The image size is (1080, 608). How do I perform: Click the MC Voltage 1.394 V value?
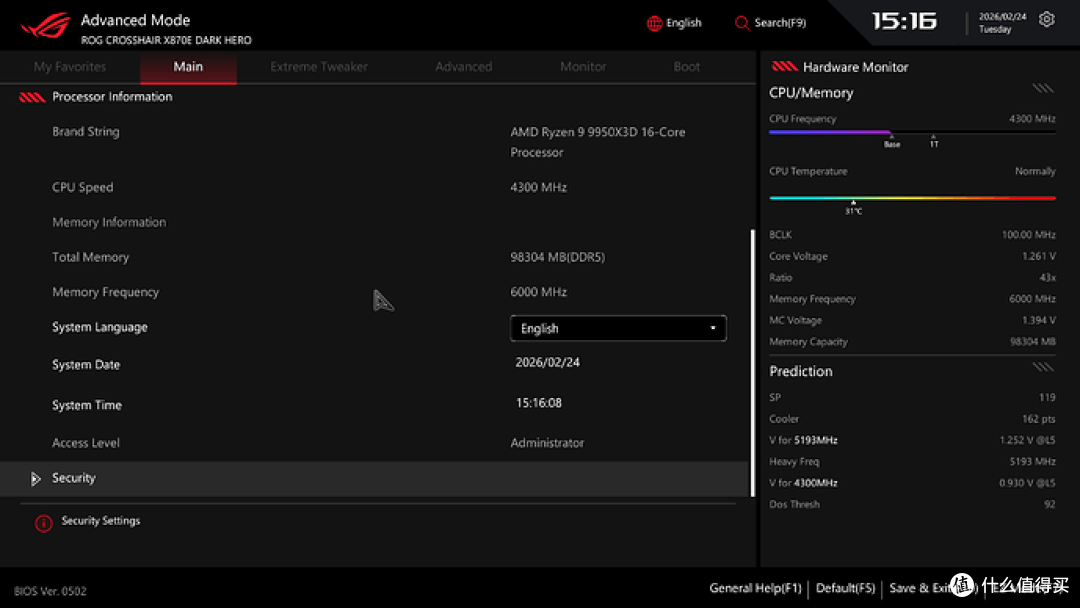pos(1039,320)
